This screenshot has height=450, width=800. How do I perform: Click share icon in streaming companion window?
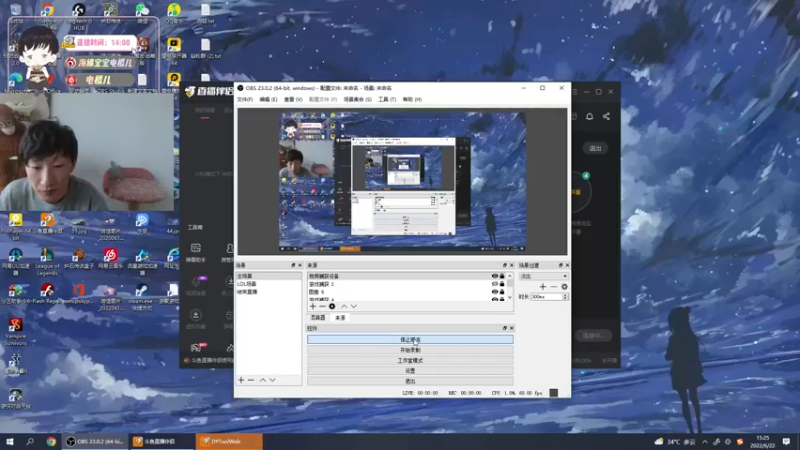(x=606, y=116)
